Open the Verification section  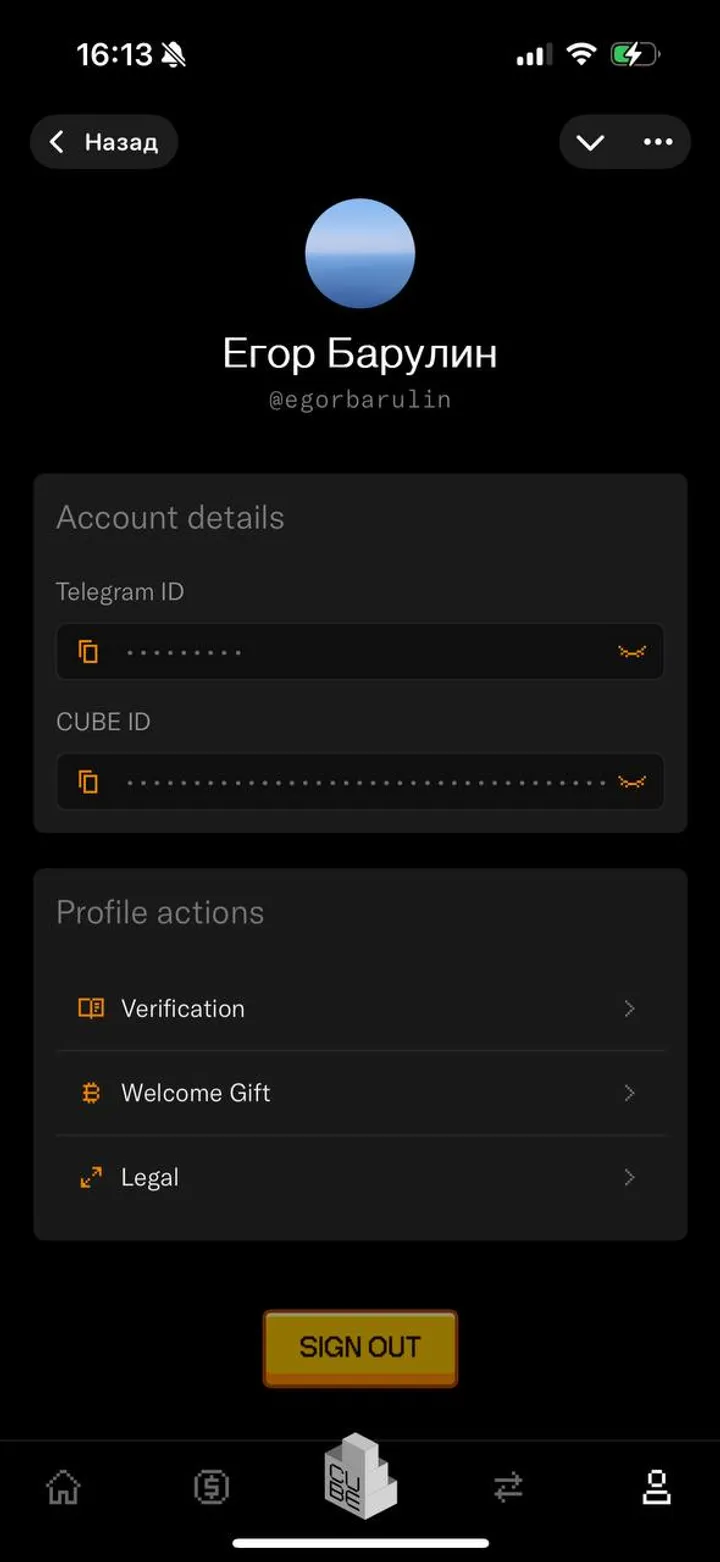tap(183, 1008)
